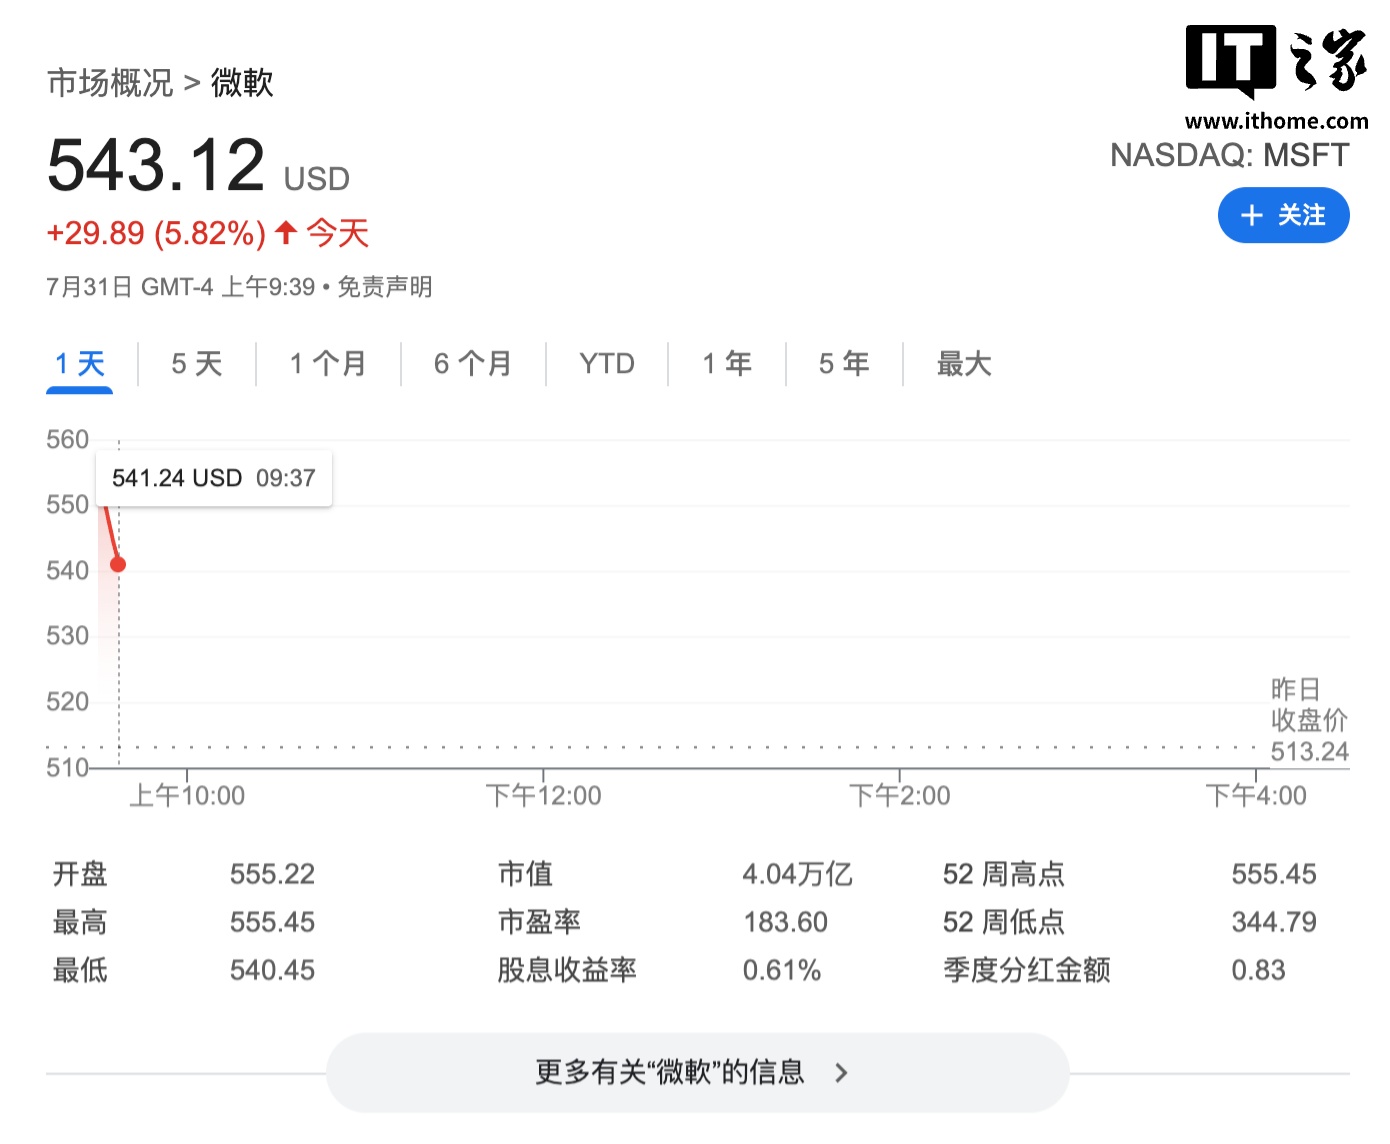
Task: Open the 1个月 chart view
Action: (327, 363)
